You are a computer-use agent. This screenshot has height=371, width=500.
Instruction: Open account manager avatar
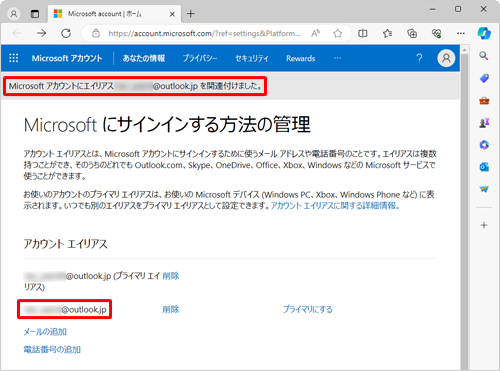coord(446,58)
